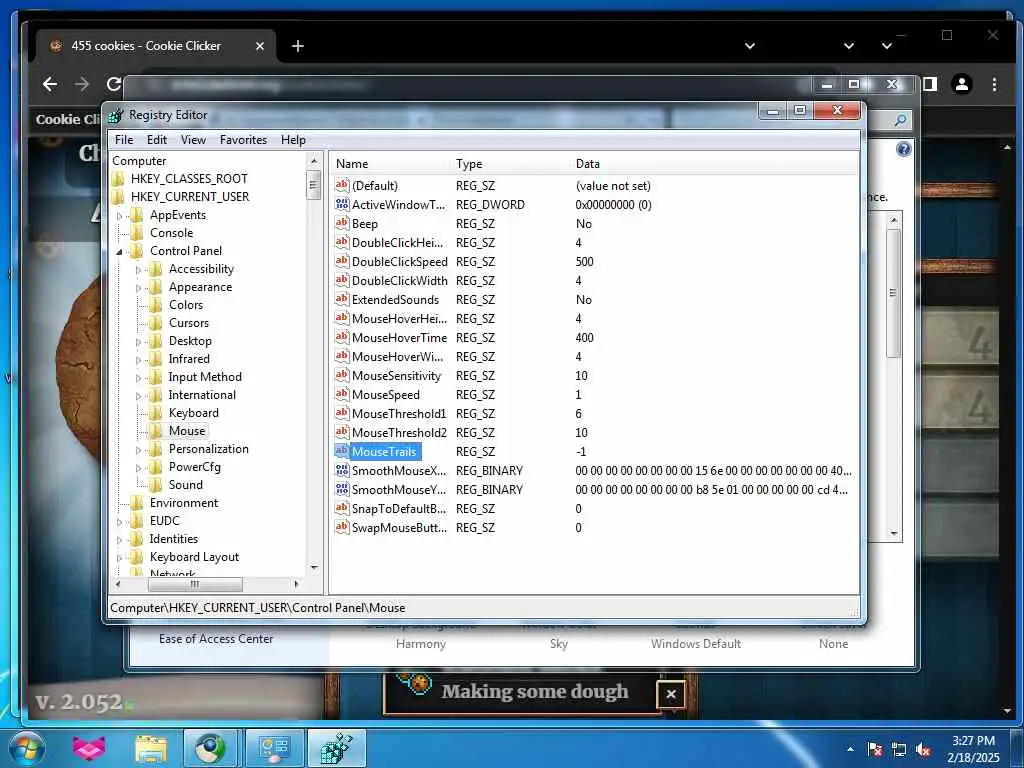1024x768 pixels.
Task: Expand the Input Method key
Action: (138, 377)
